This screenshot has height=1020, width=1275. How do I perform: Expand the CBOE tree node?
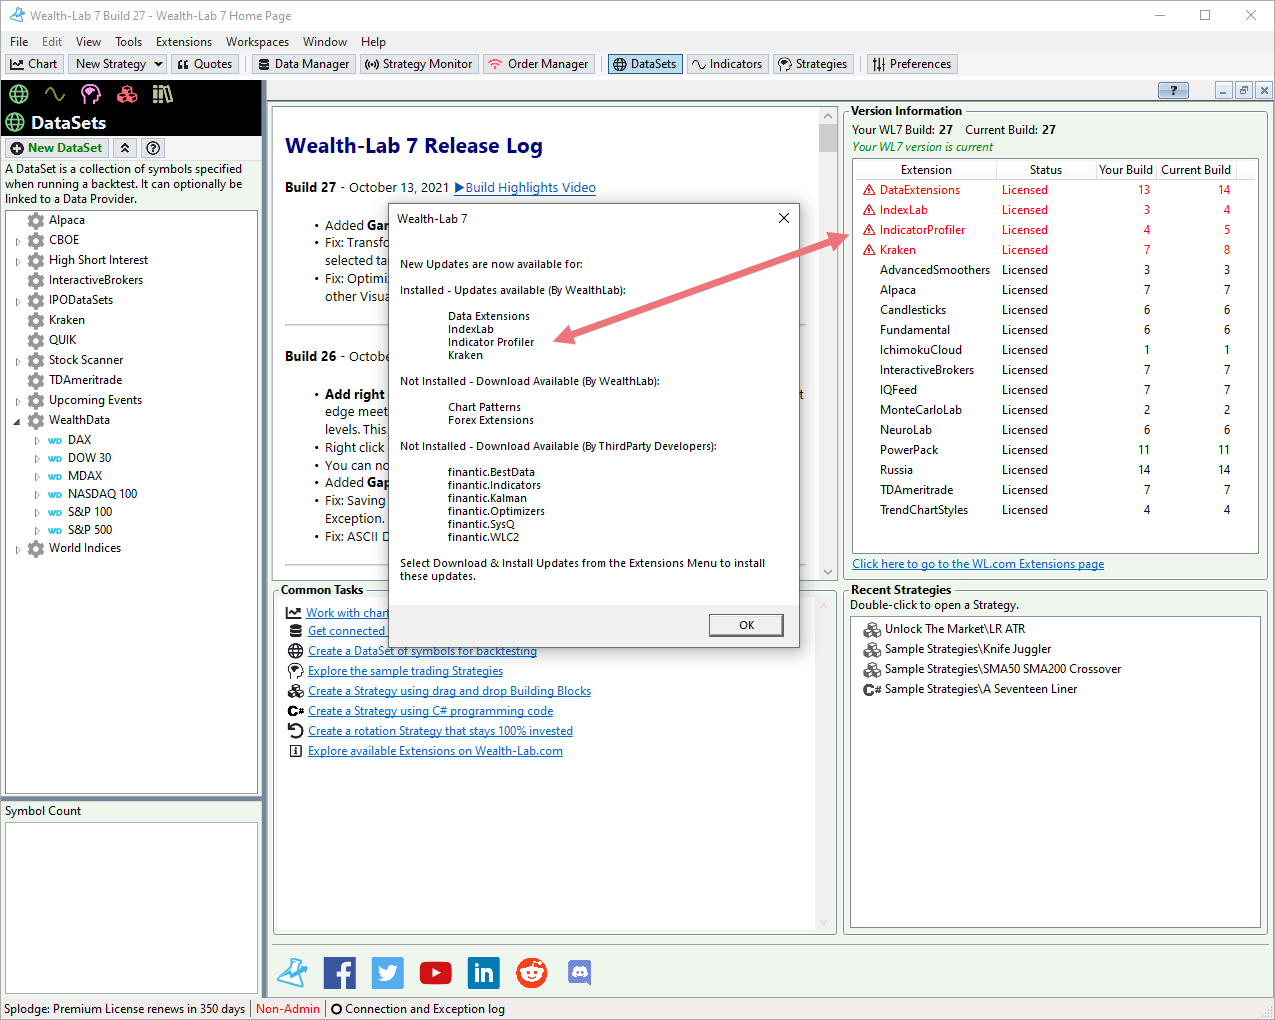point(18,241)
